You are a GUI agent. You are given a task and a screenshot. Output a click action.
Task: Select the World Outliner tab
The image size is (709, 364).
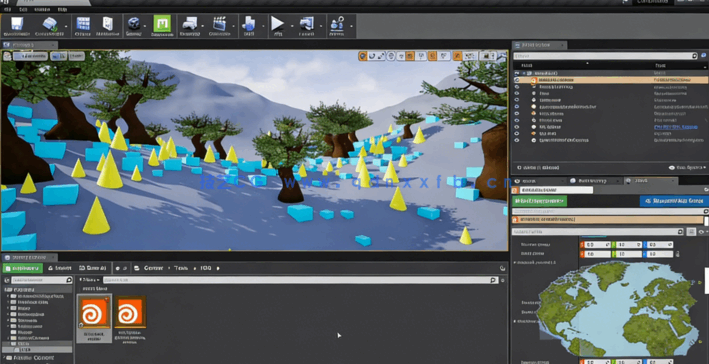coord(539,45)
